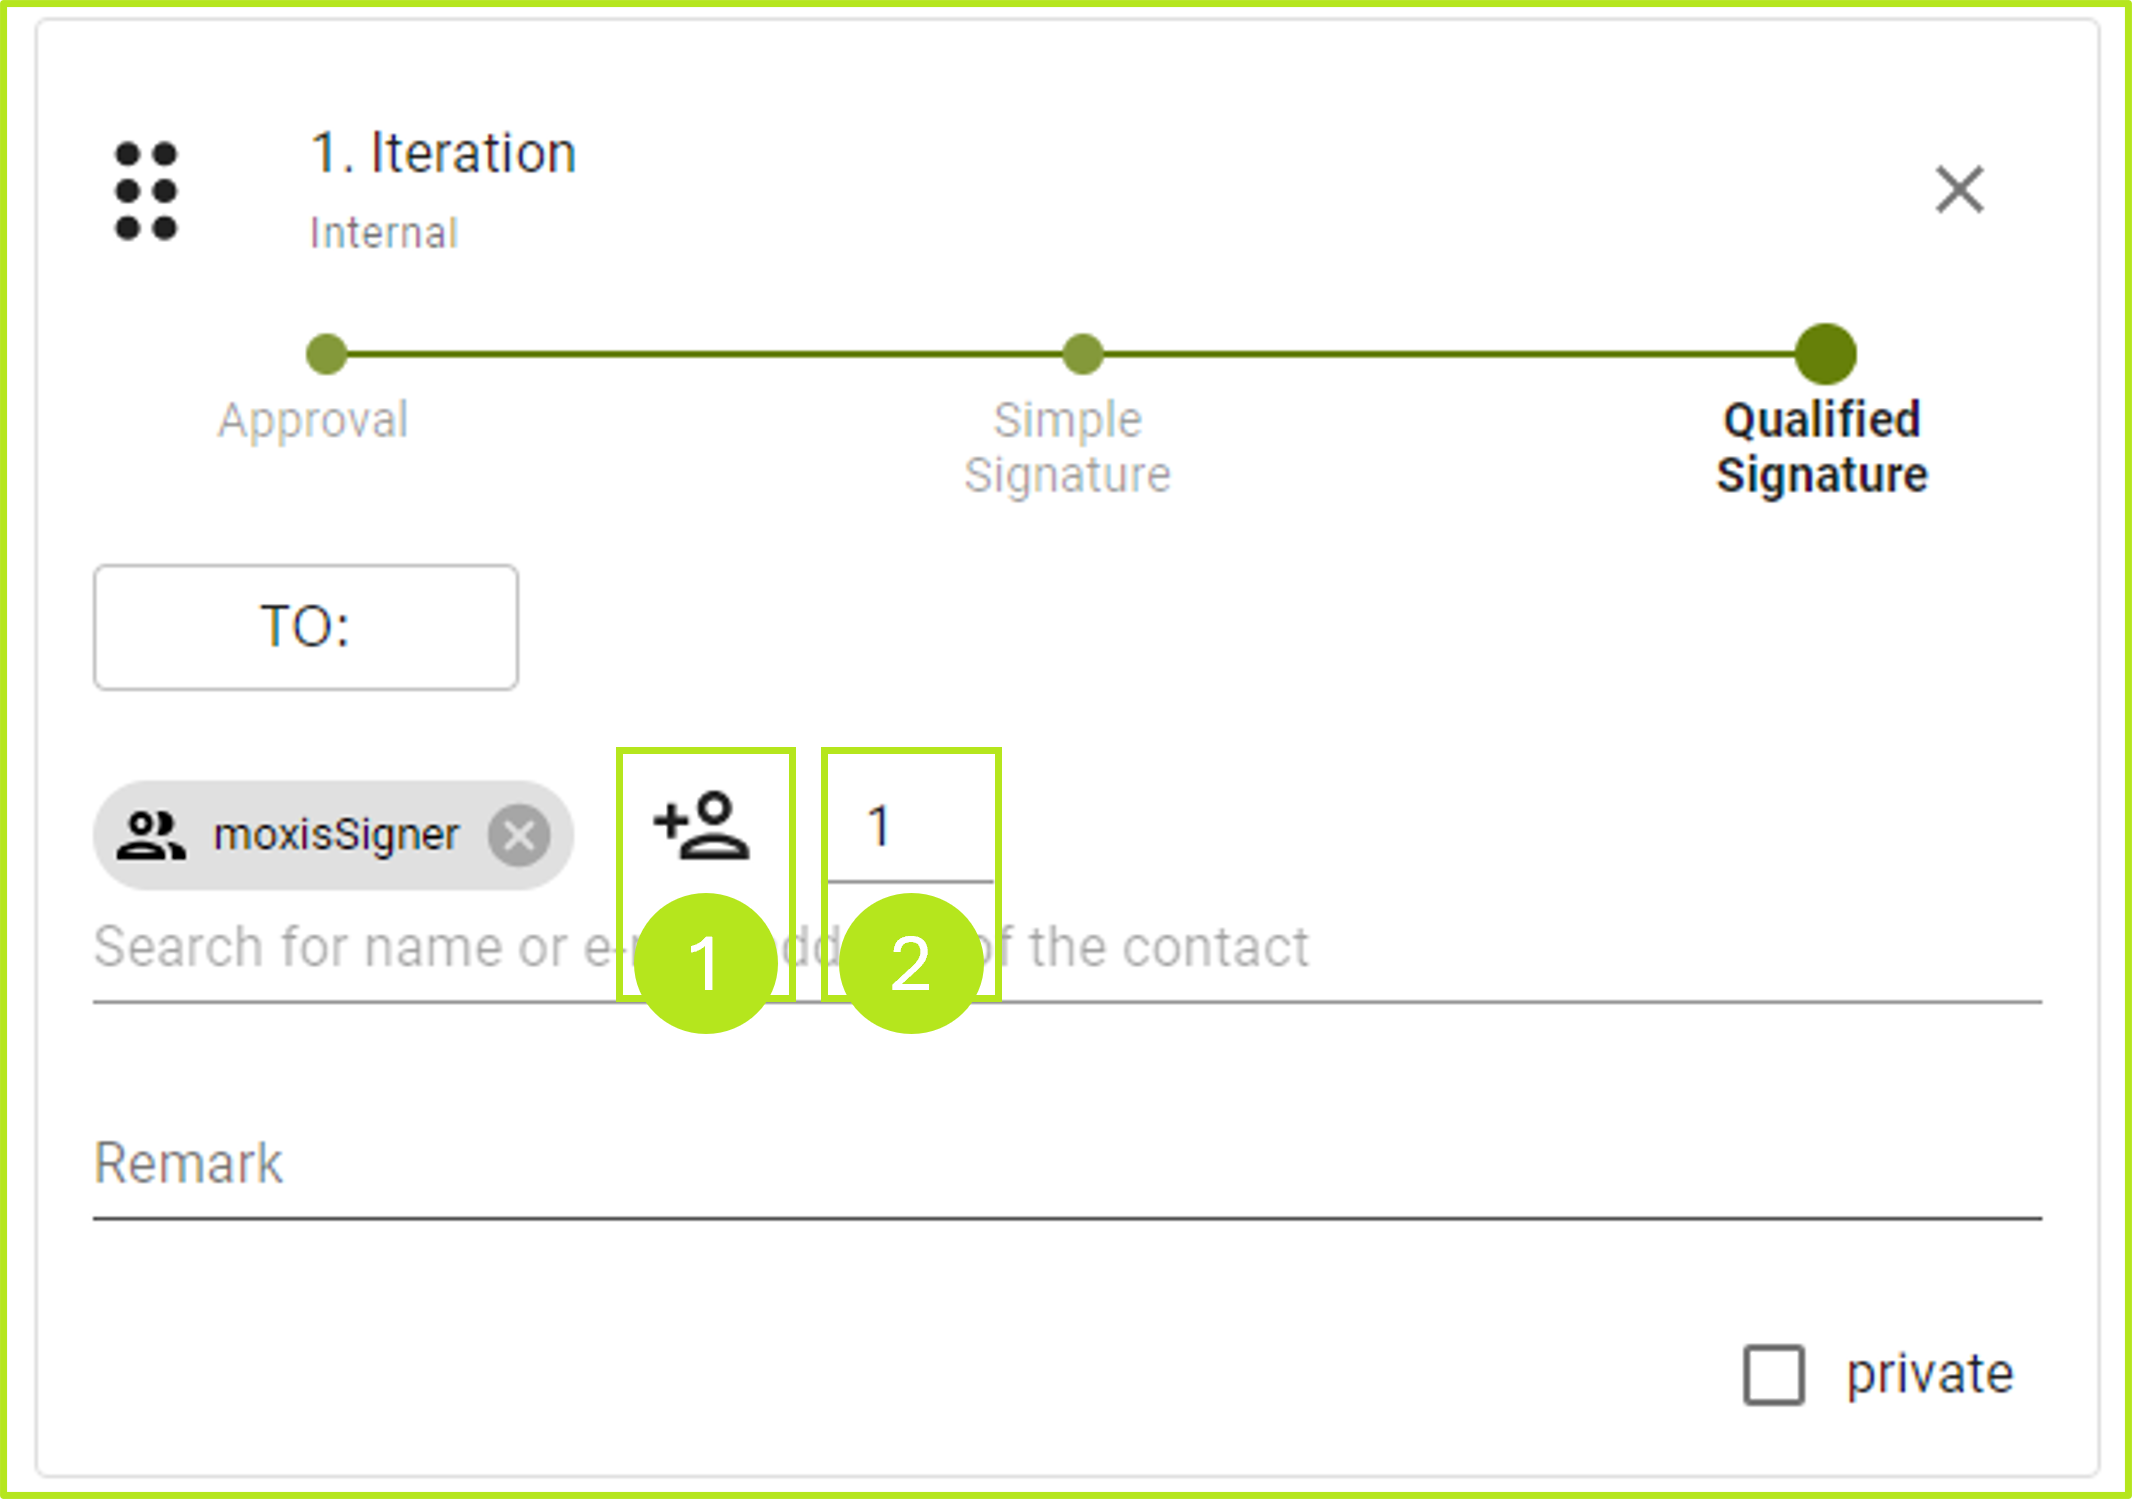
Task: Click the group icon on moxisSigner chip
Action: point(151,835)
